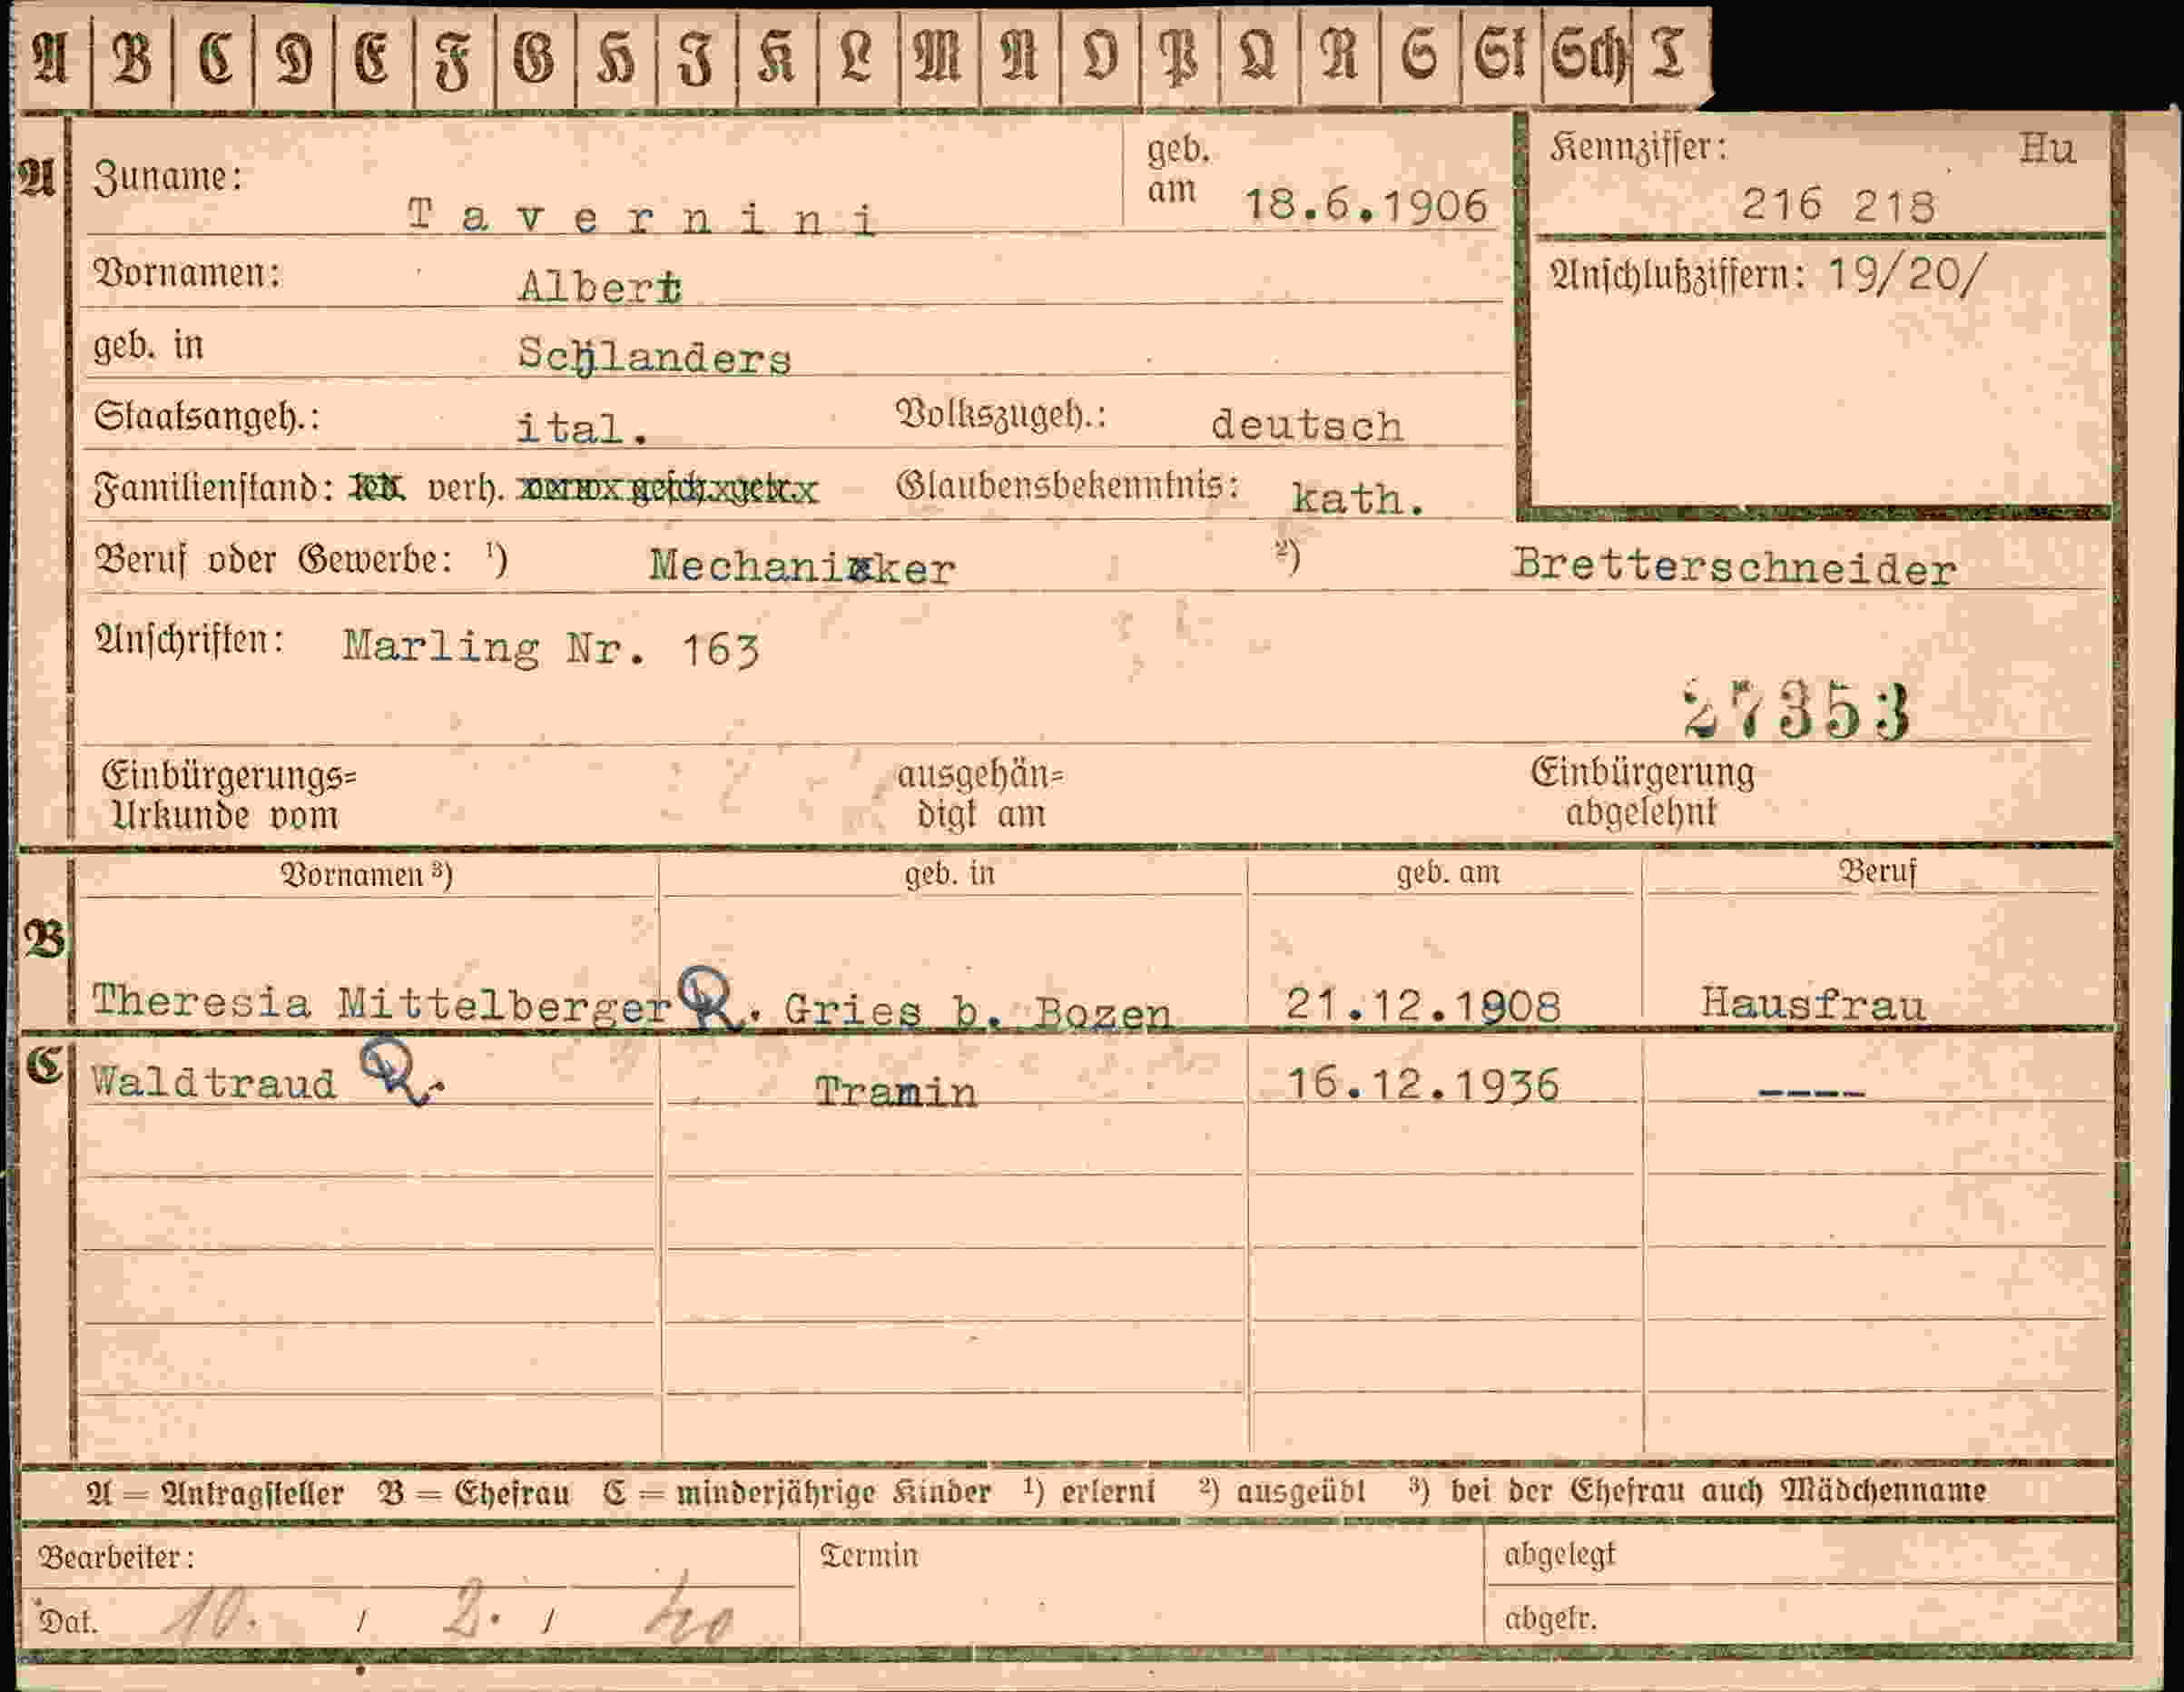2184x1692 pixels.
Task: Click the child's name 'Waldtraud'
Action: point(213,1083)
